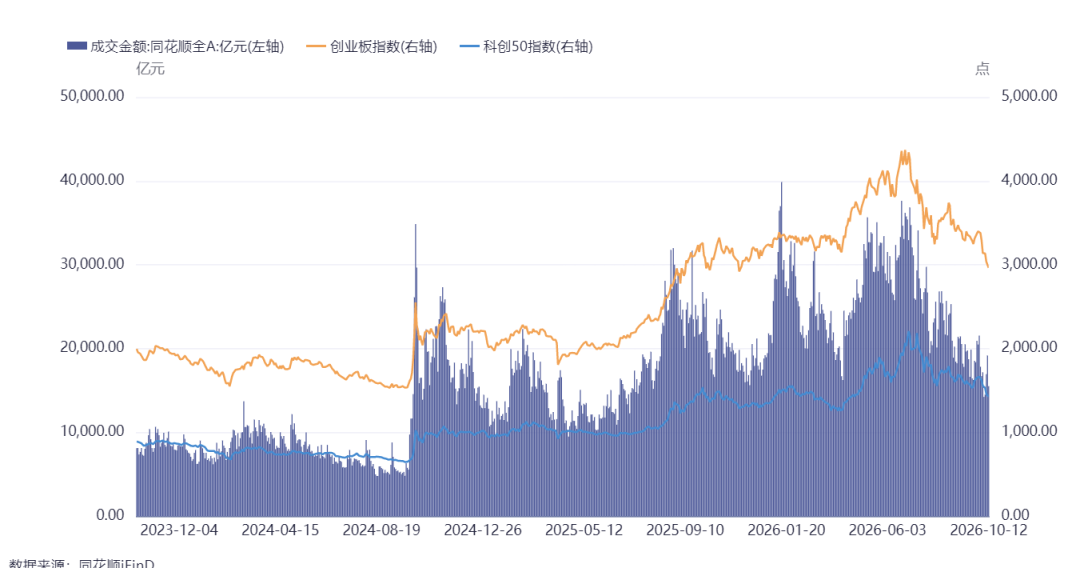Toggle the 创业板指数(右轴) legend entry

tap(372, 46)
